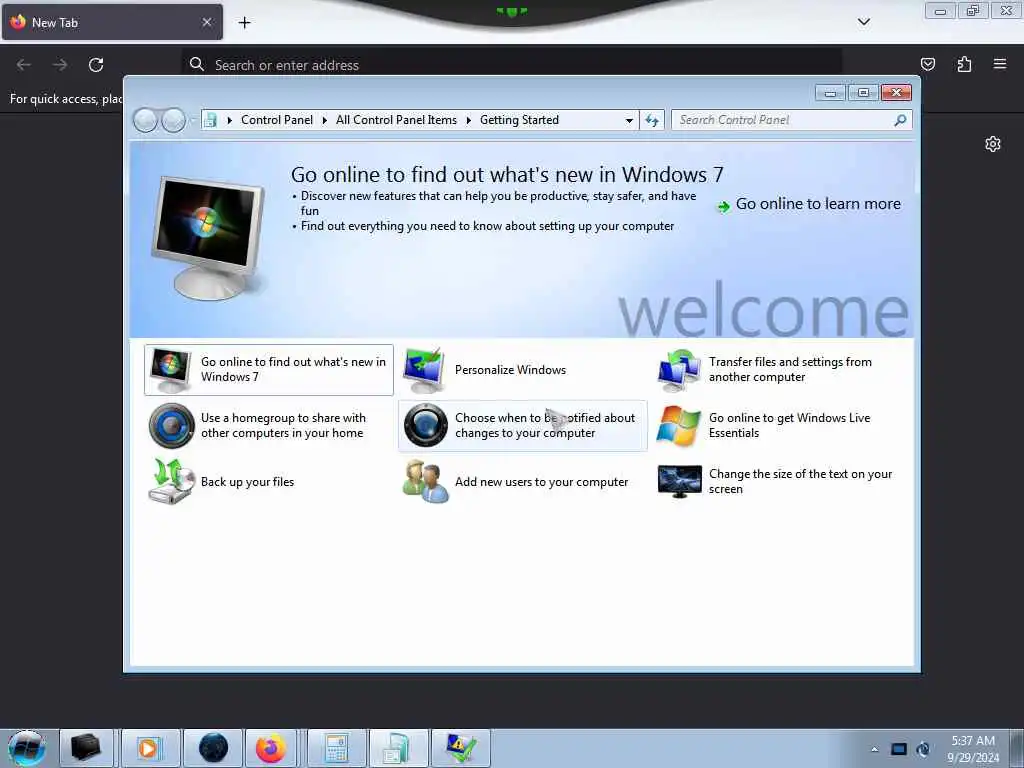The height and width of the screenshot is (768, 1024).
Task: Click the Control Panel address bar folder icon
Action: pyautogui.click(x=210, y=120)
